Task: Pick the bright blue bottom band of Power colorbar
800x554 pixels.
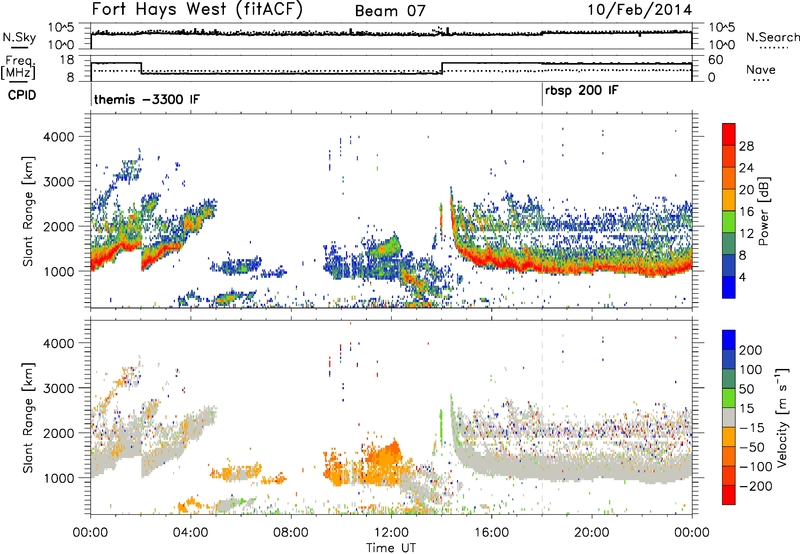Action: coord(729,287)
